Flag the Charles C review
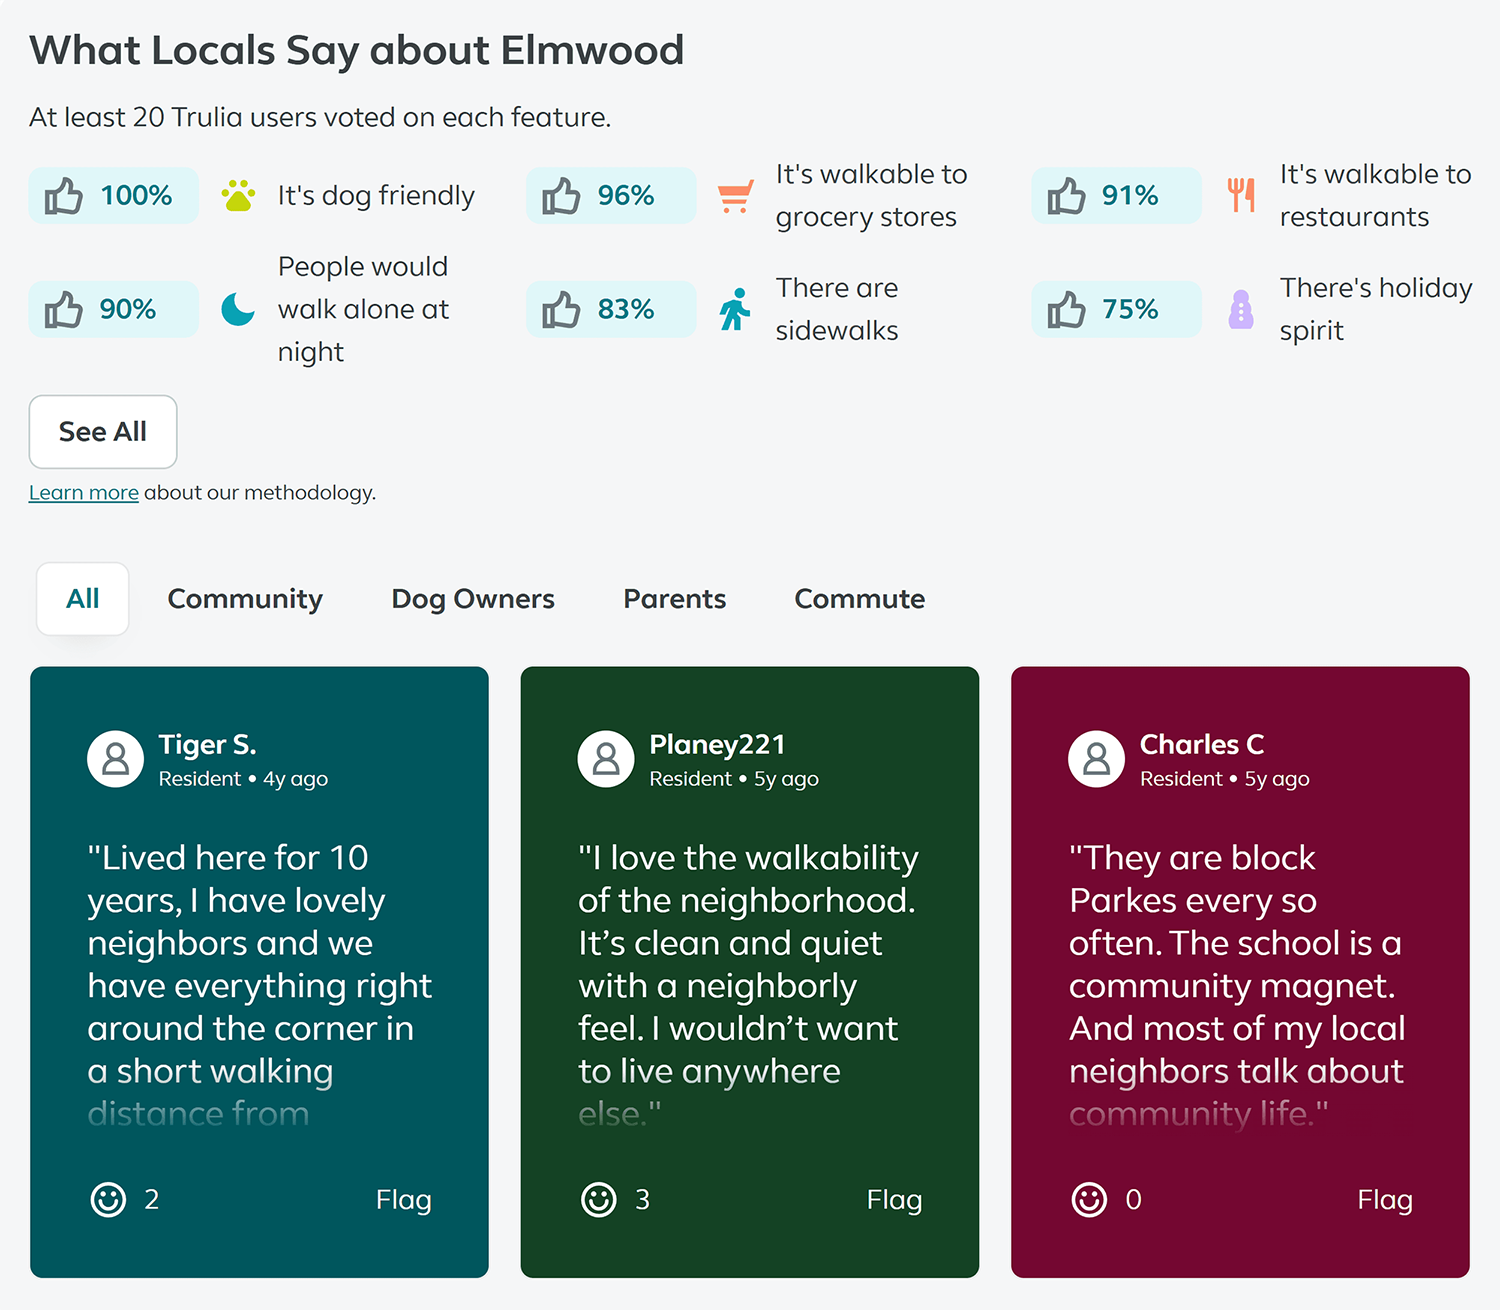The image size is (1500, 1310). coord(1385,1199)
